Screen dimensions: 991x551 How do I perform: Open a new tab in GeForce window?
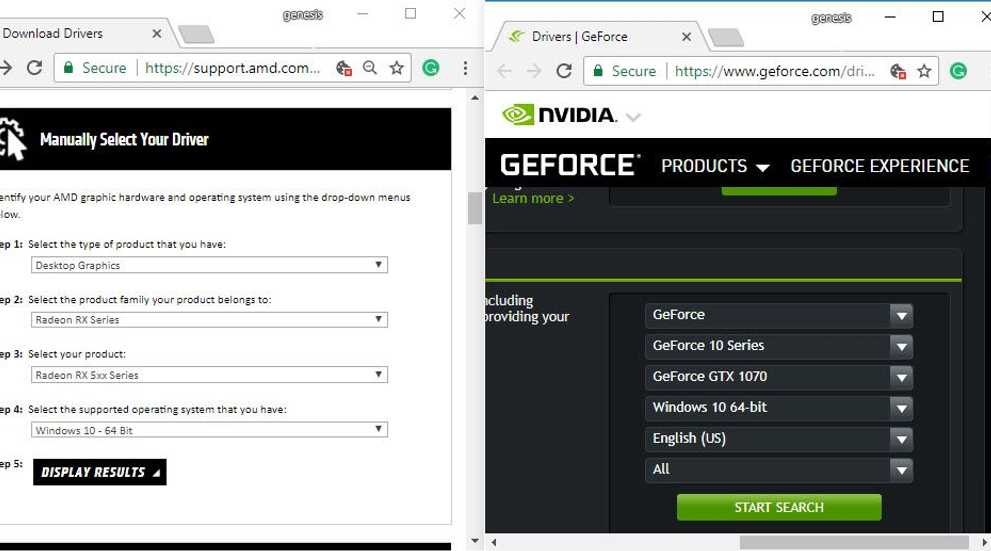click(x=726, y=38)
